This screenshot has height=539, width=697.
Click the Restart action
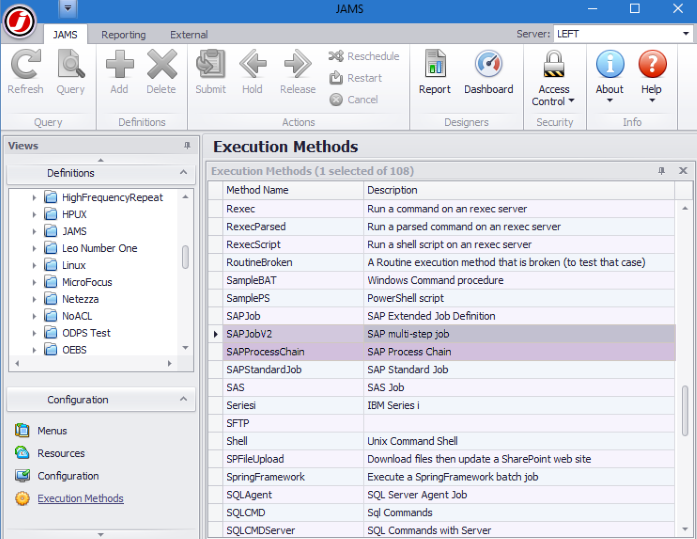click(356, 78)
